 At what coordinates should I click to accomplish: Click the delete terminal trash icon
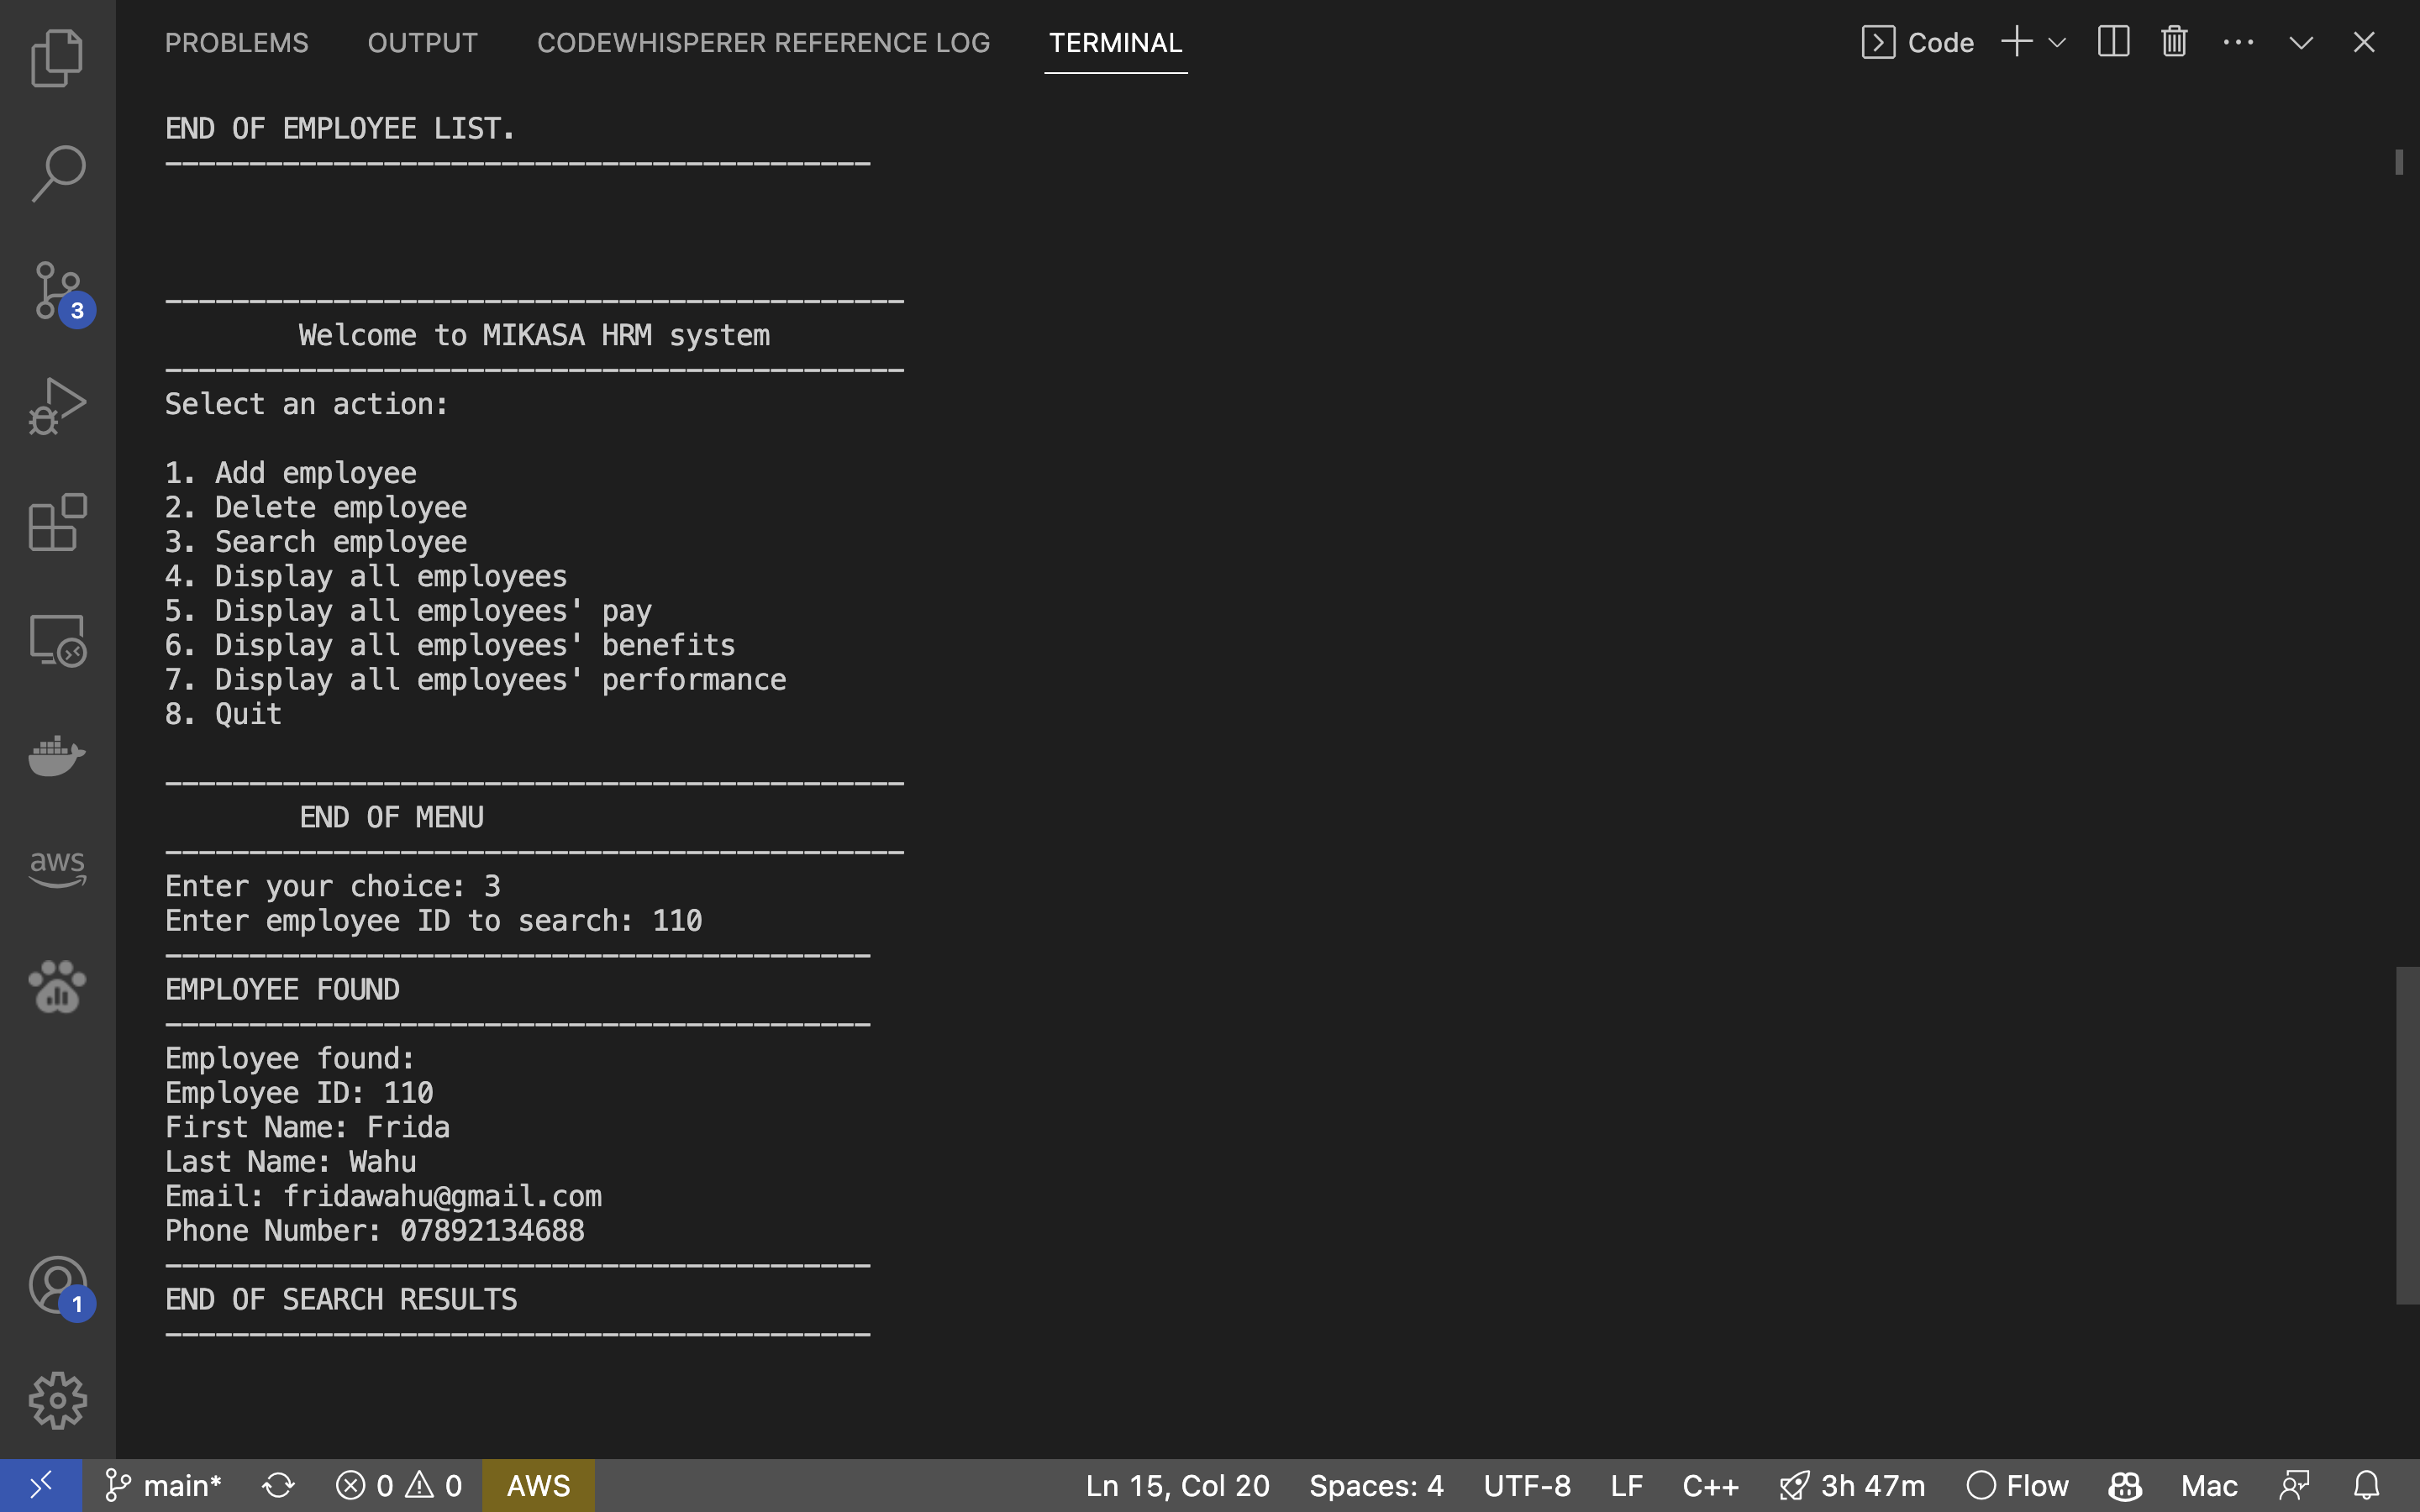(x=2175, y=40)
